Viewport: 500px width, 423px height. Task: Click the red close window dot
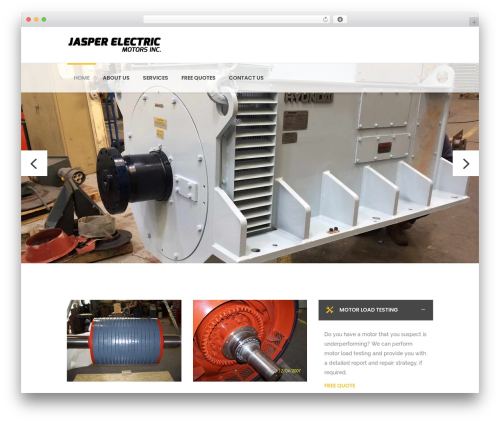29,20
